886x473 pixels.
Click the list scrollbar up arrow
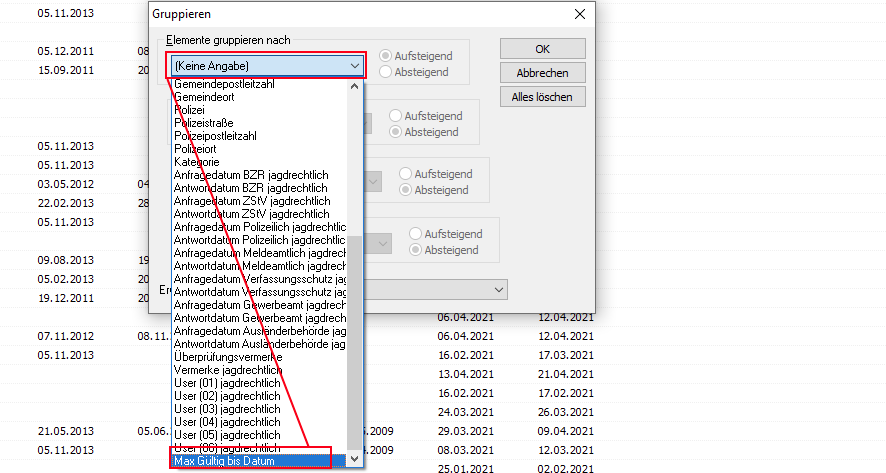click(x=355, y=86)
